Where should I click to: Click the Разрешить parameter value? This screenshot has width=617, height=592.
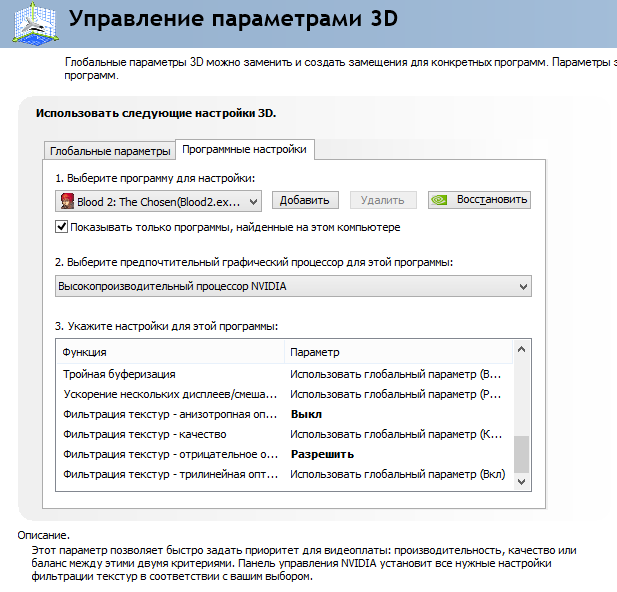[x=322, y=454]
